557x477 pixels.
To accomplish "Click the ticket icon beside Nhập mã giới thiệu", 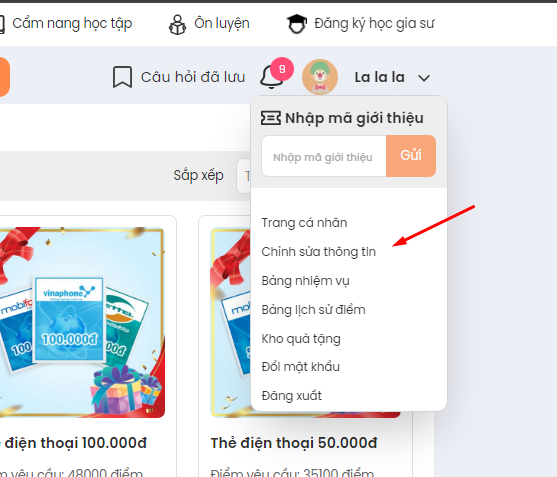I will [271, 118].
